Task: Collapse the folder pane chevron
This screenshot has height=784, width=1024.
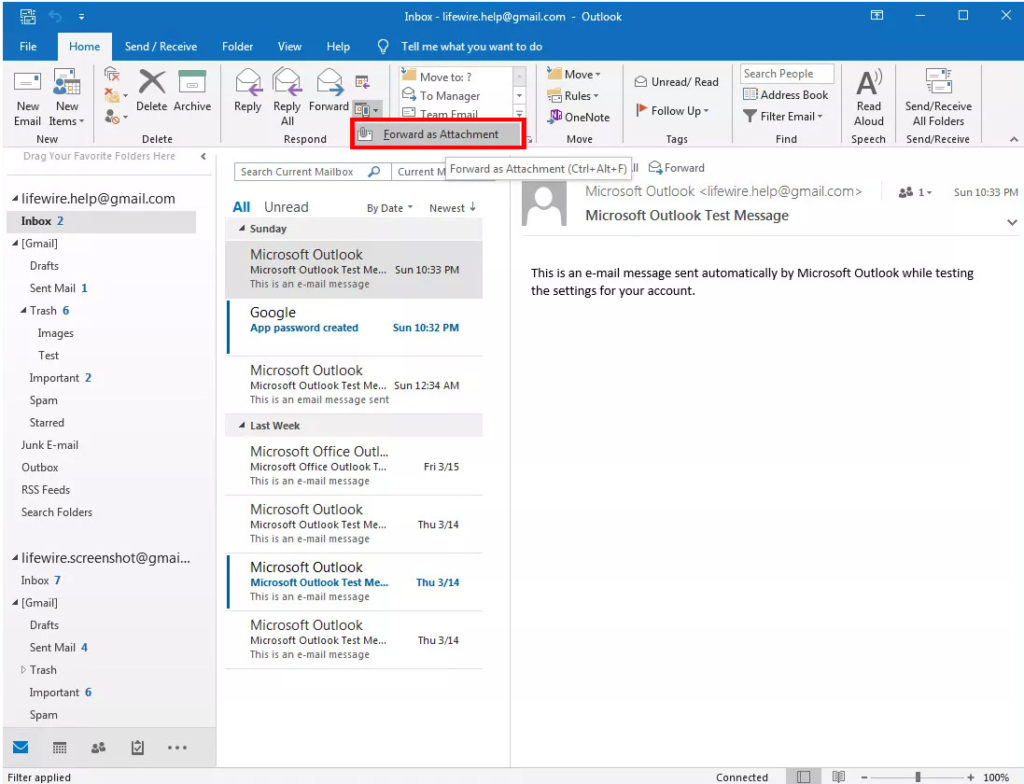Action: point(203,156)
